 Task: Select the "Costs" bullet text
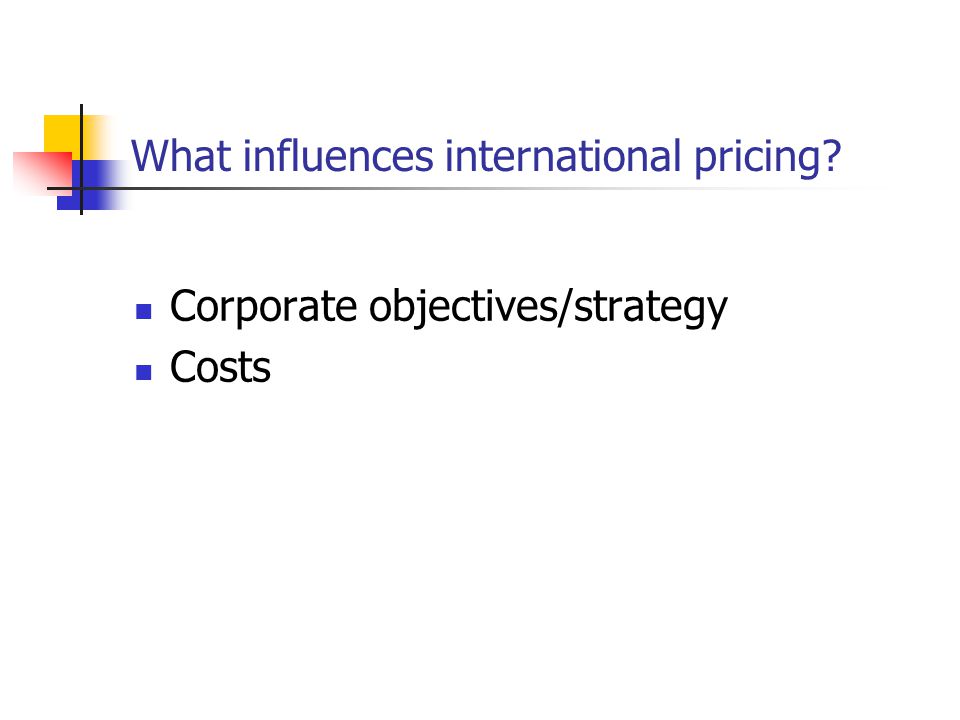[220, 367]
